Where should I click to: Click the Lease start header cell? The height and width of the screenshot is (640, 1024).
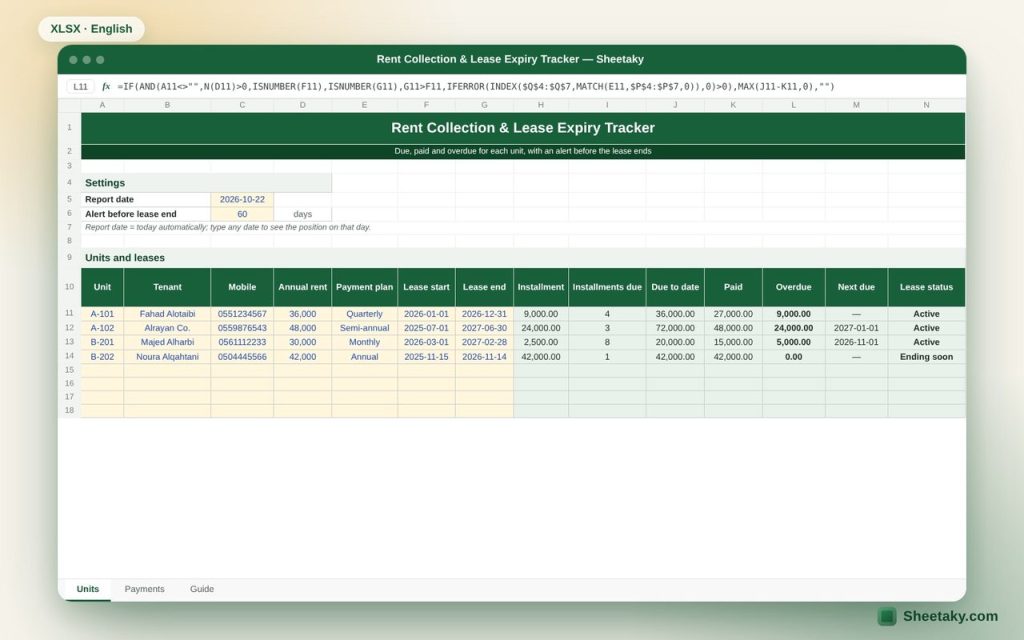pos(426,287)
